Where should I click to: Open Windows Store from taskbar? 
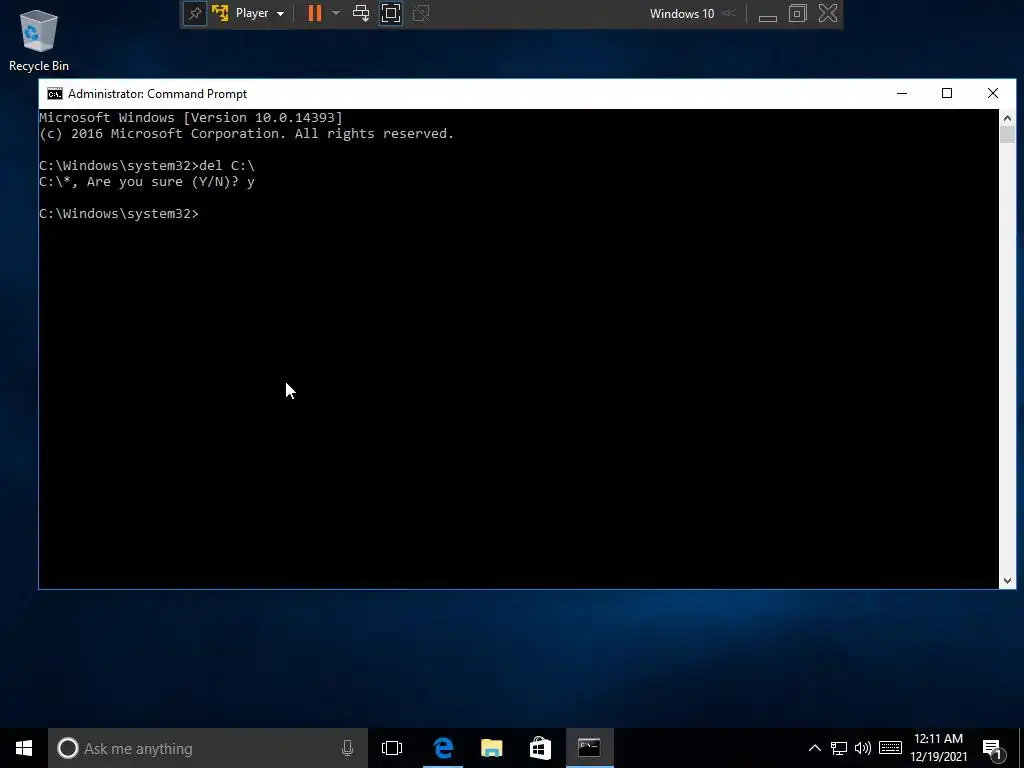[x=540, y=748]
